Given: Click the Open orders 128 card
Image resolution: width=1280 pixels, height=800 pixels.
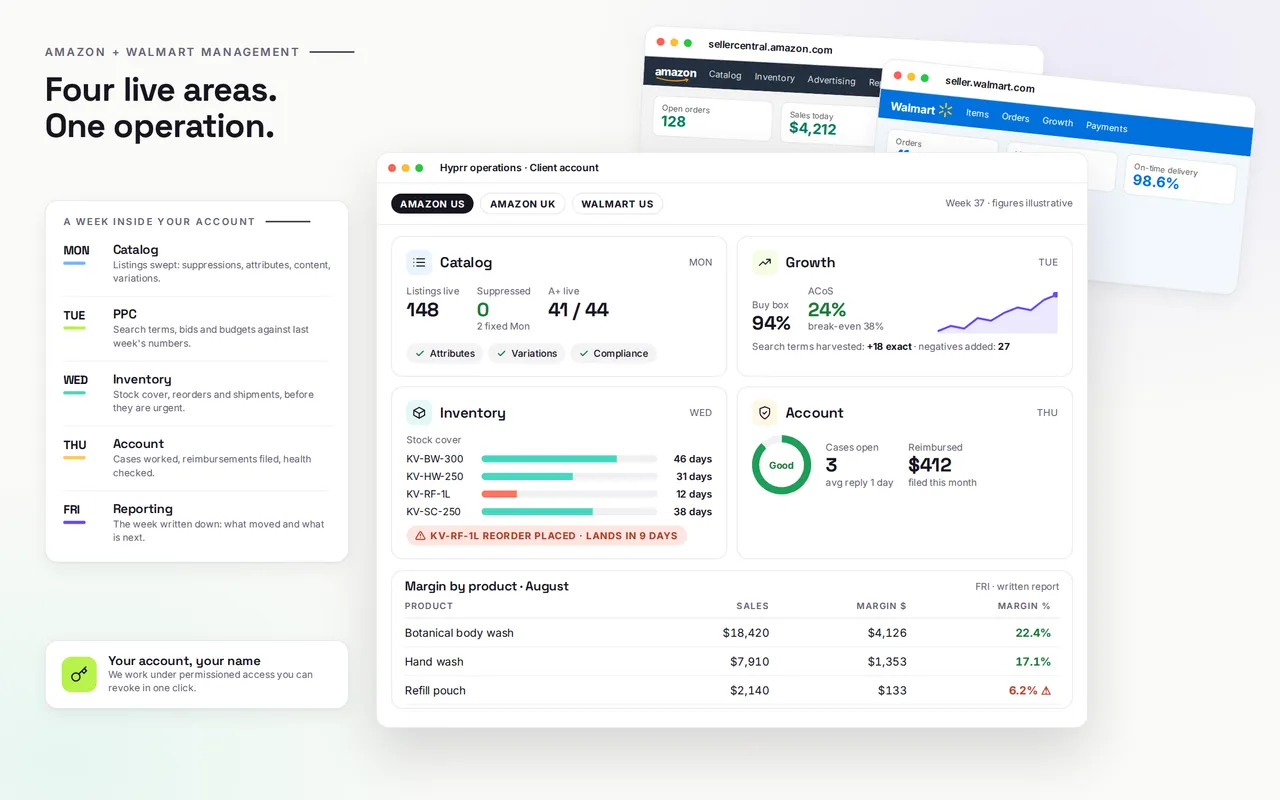Looking at the screenshot, I should click(x=713, y=117).
